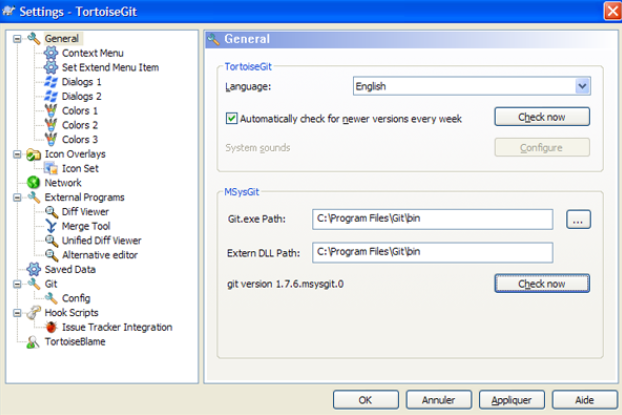
Task: Click the Colors 1 palette icon
Action: click(x=51, y=111)
